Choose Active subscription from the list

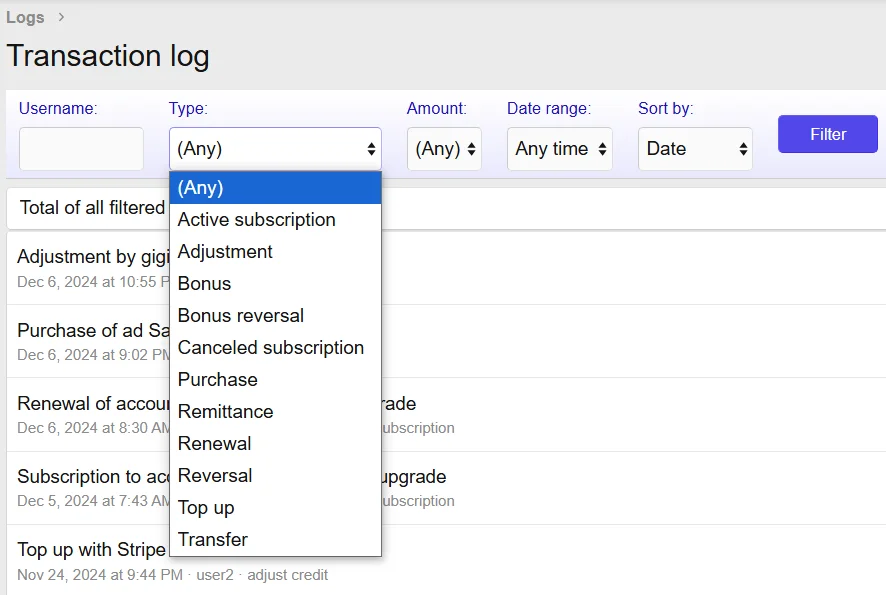(x=257, y=220)
